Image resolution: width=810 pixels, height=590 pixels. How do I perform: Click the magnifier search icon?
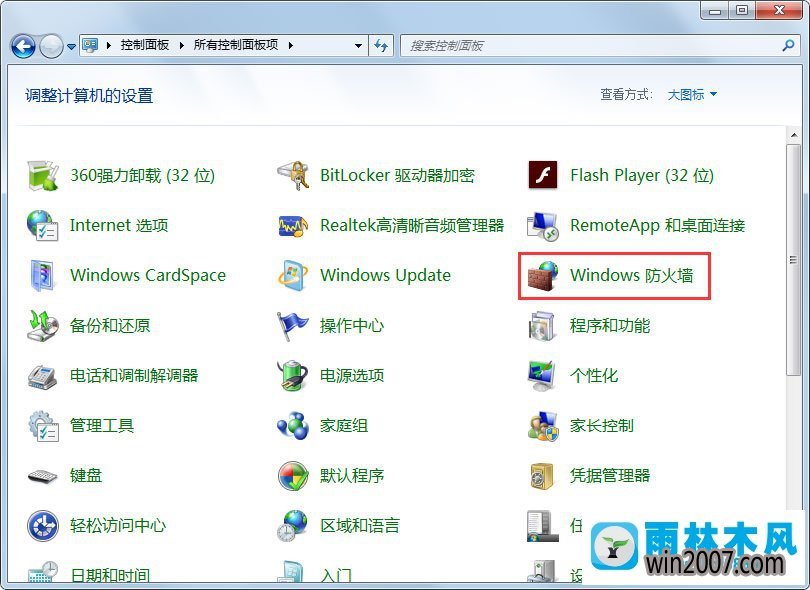click(x=788, y=45)
